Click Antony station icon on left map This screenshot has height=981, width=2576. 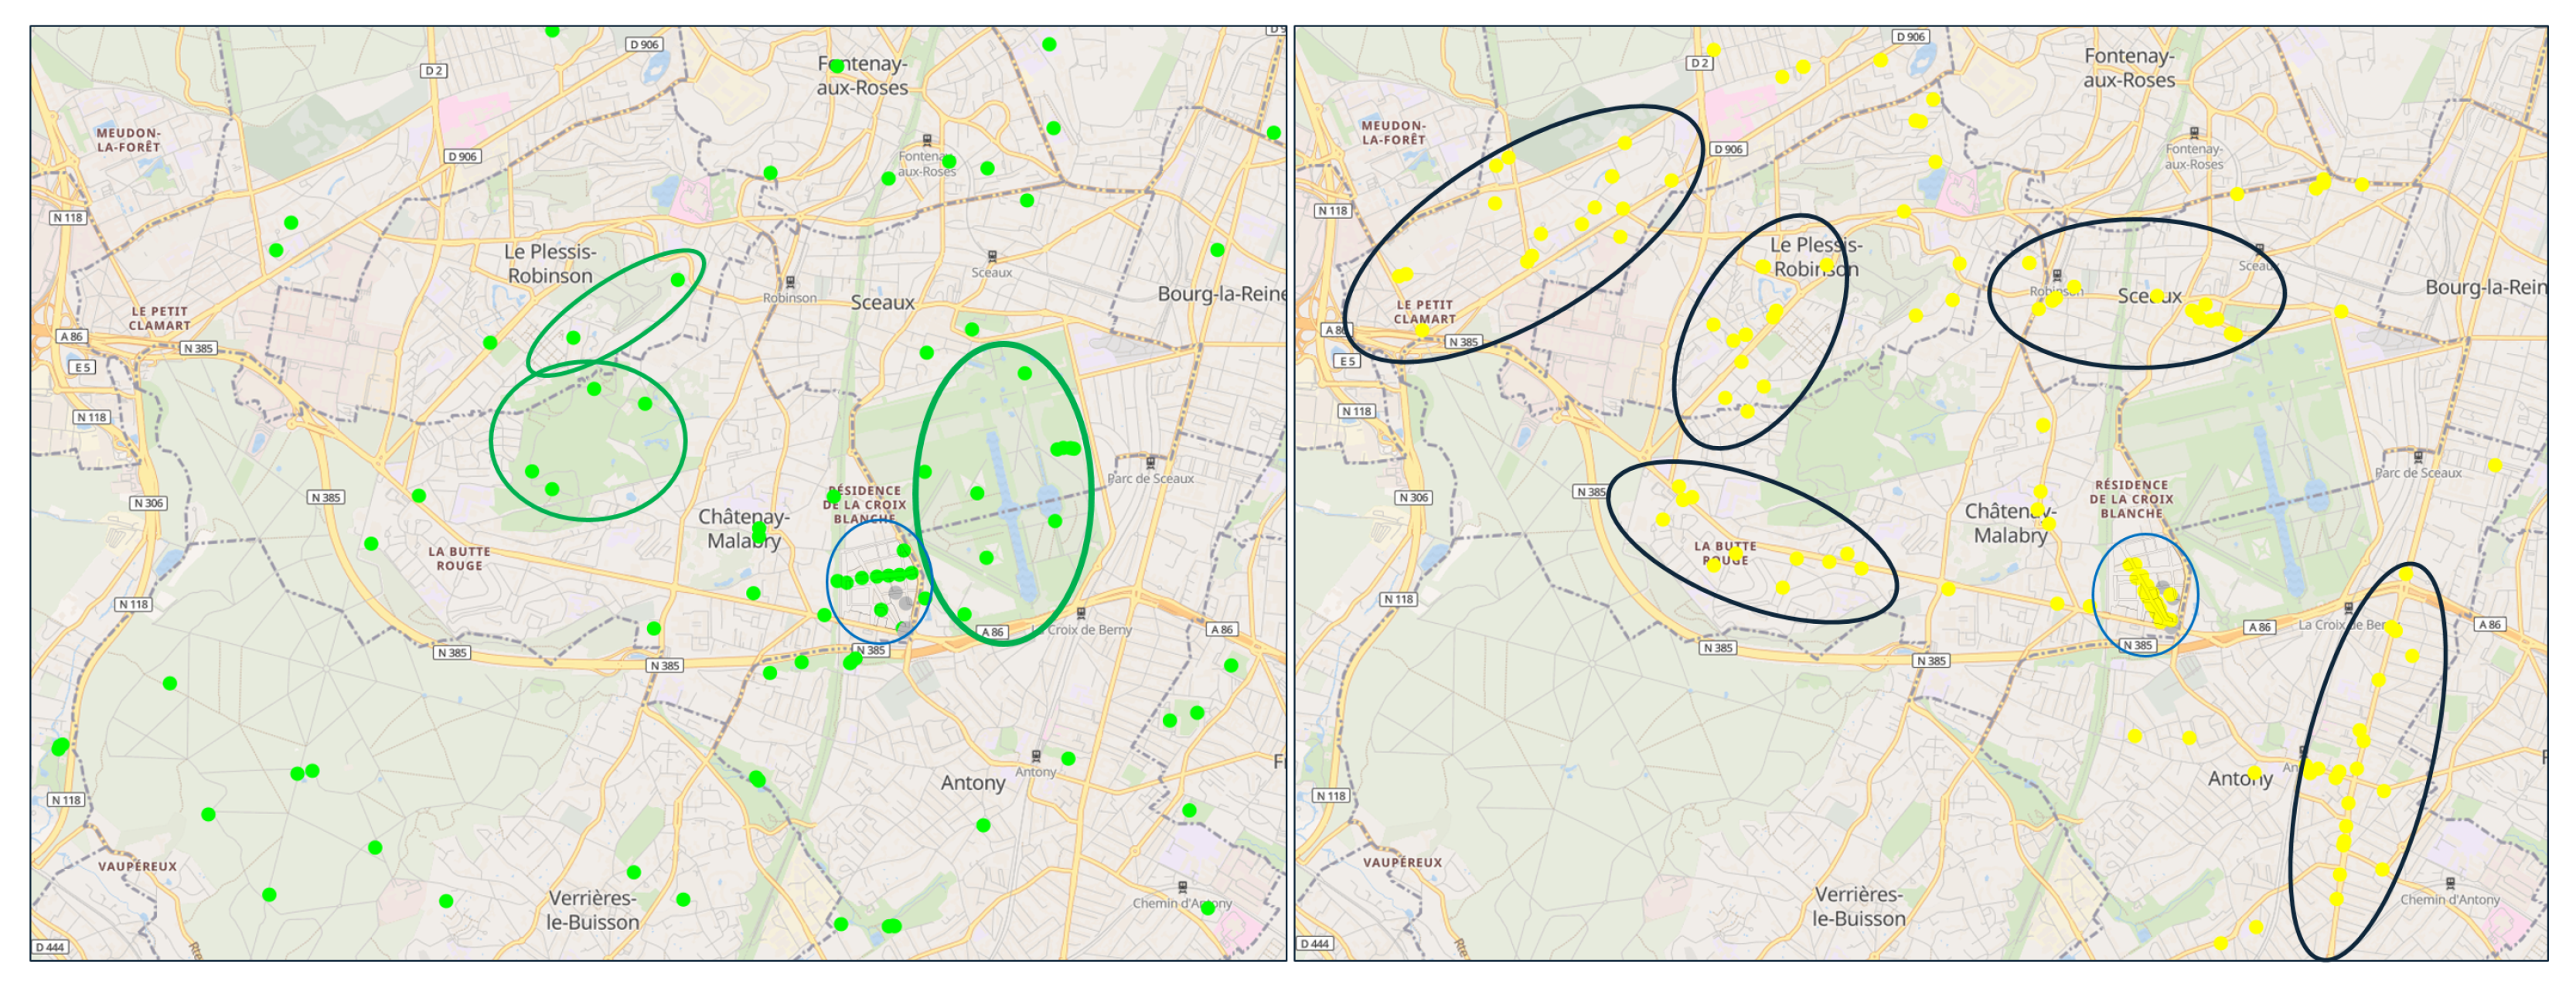point(1036,756)
